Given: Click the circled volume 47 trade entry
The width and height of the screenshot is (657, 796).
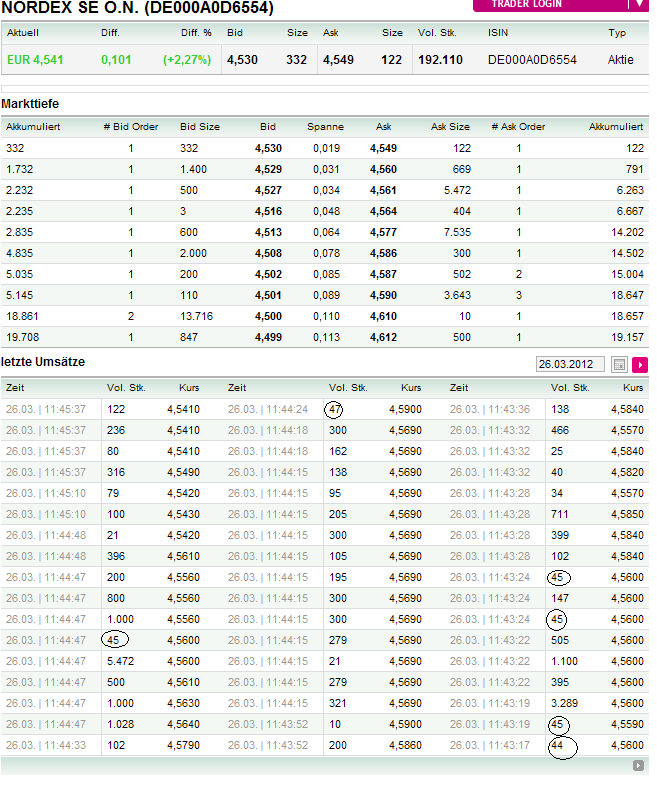Looking at the screenshot, I should 334,408.
